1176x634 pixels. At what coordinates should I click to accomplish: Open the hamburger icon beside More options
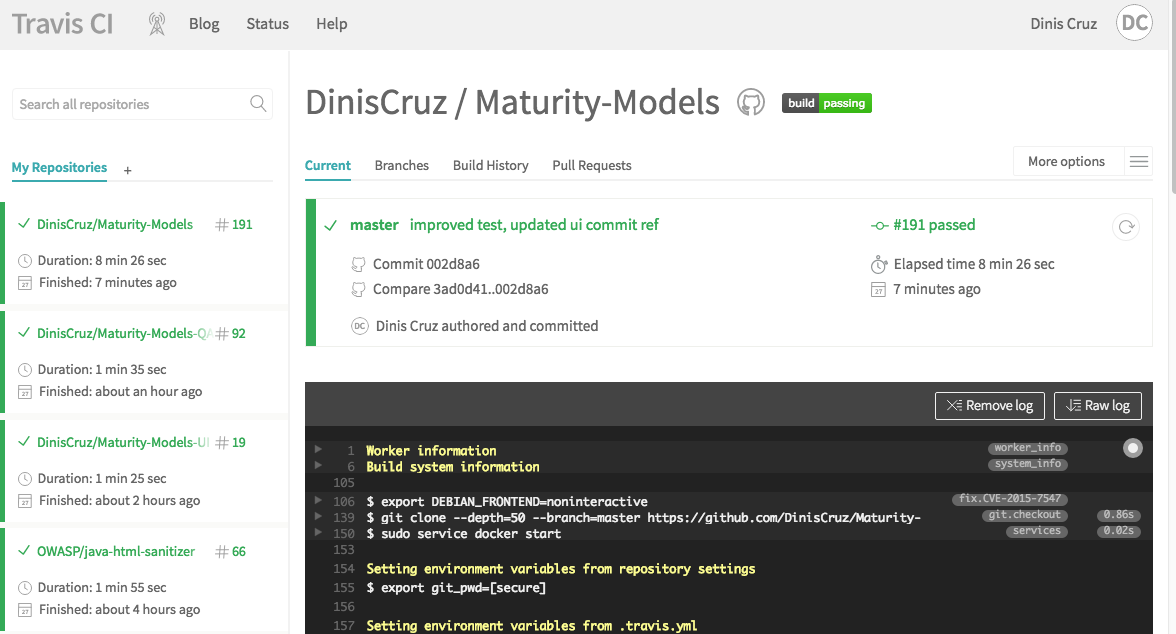click(1138, 162)
